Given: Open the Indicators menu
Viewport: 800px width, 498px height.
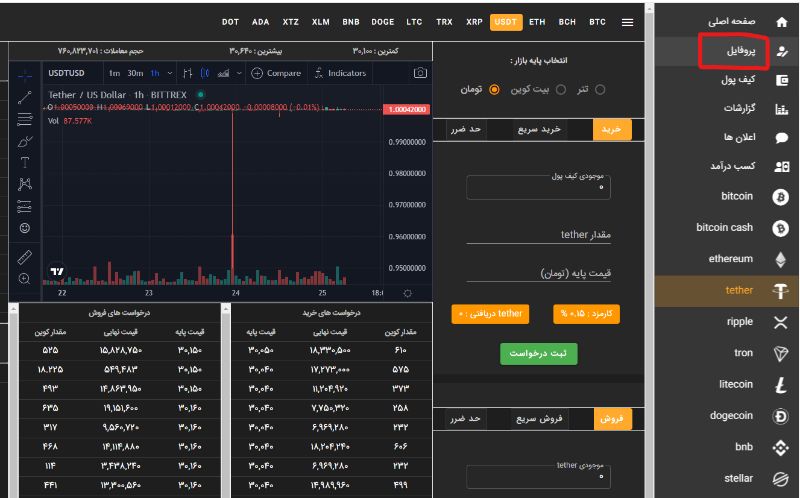Looking at the screenshot, I should coord(340,73).
